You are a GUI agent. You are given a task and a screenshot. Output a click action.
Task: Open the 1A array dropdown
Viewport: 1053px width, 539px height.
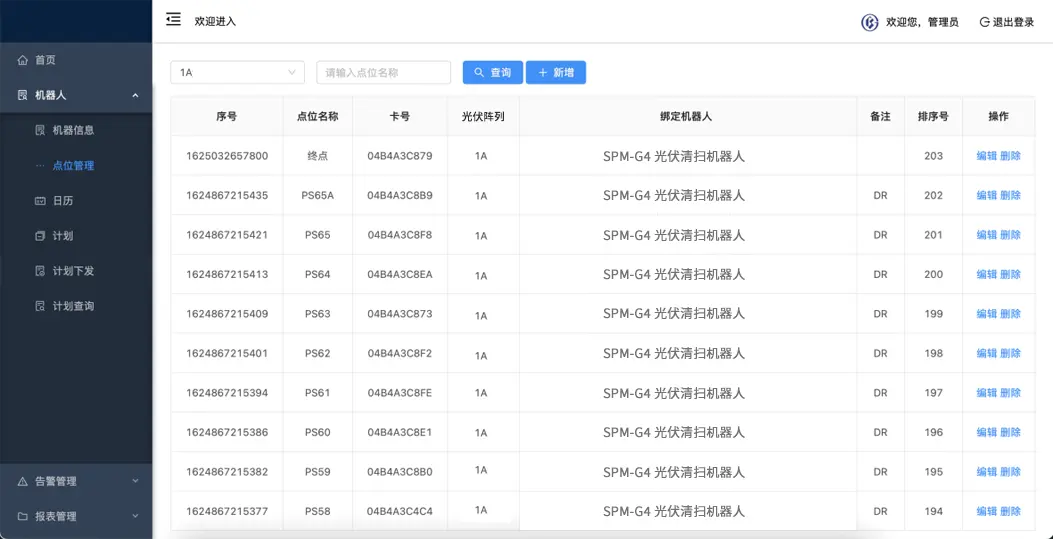click(237, 72)
